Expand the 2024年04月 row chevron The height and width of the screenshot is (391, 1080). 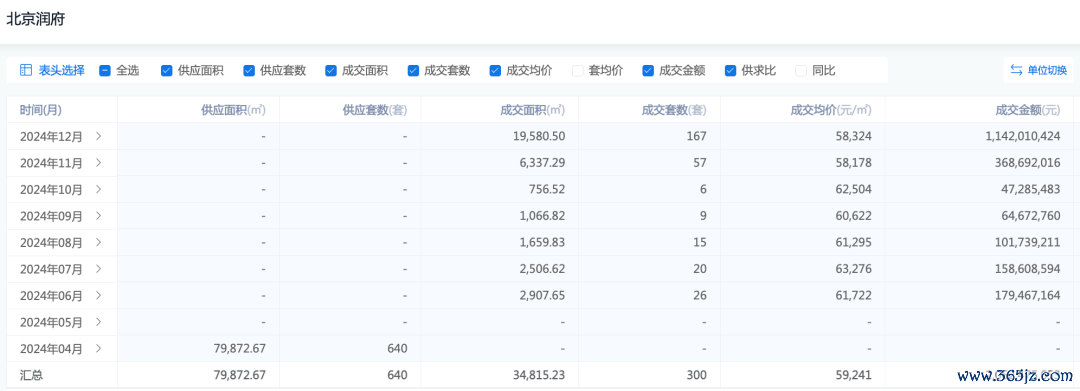[x=98, y=348]
